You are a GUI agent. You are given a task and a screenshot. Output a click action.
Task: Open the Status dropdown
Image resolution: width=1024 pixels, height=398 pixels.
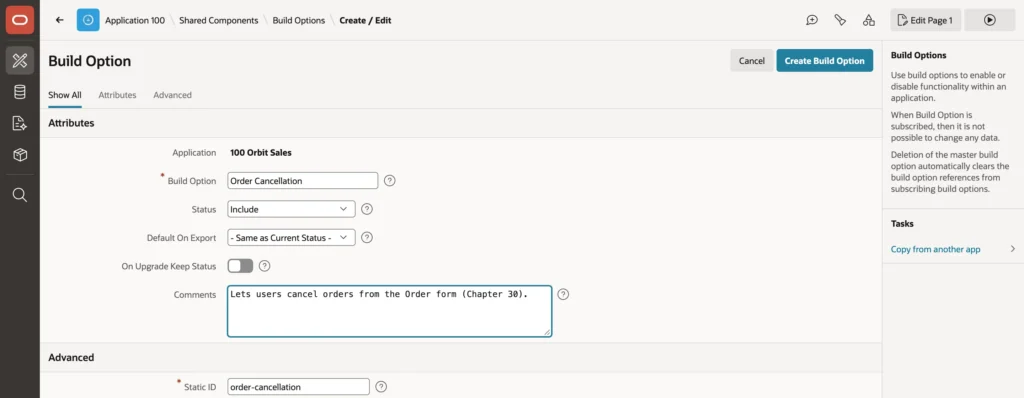point(291,209)
